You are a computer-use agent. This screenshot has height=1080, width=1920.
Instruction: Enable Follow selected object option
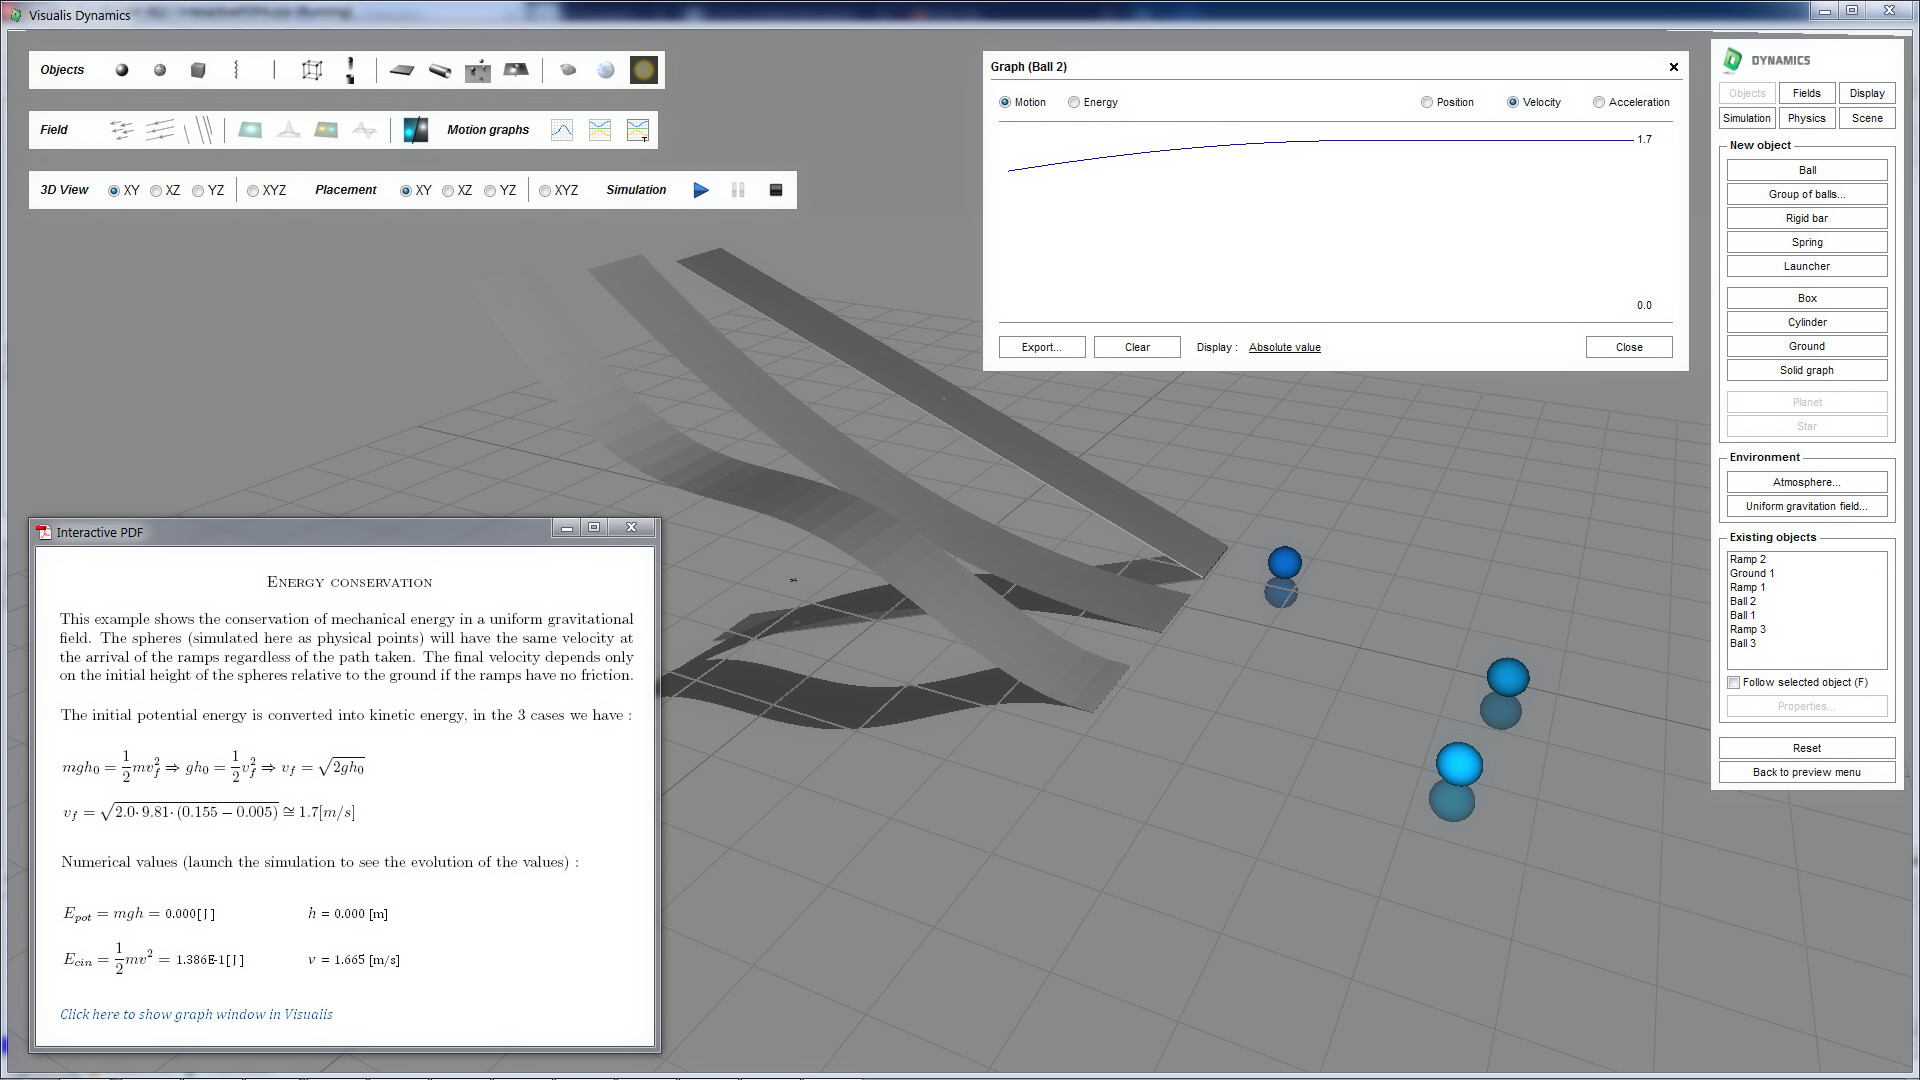click(x=1734, y=682)
